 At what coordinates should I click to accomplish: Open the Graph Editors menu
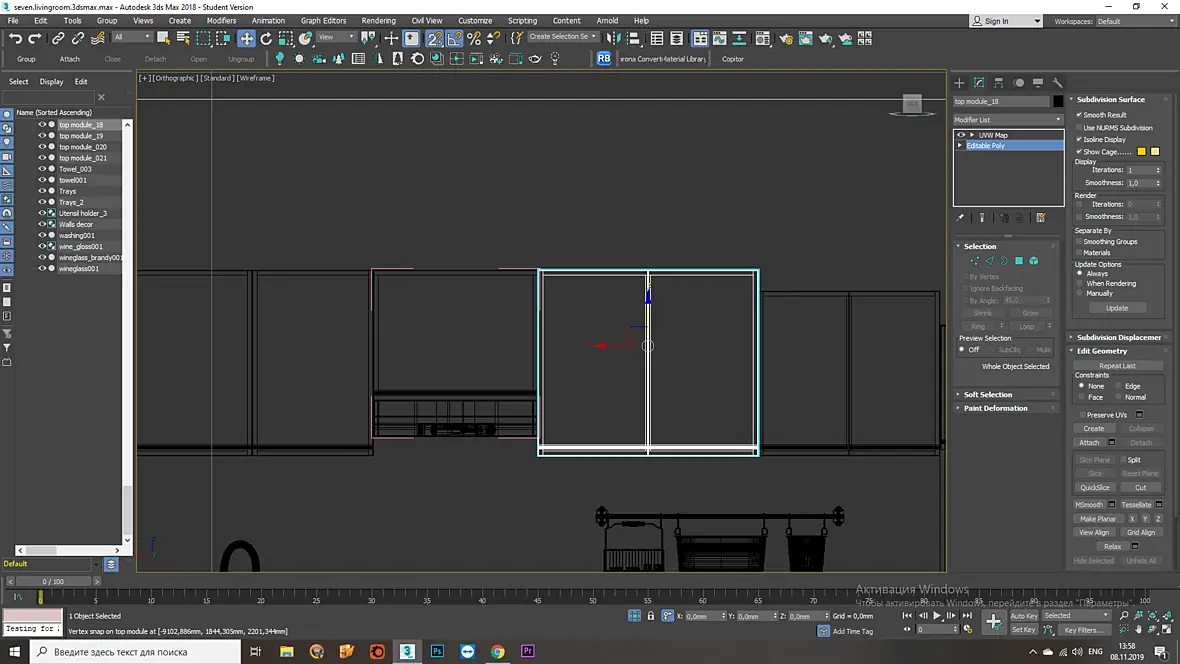coord(324,20)
